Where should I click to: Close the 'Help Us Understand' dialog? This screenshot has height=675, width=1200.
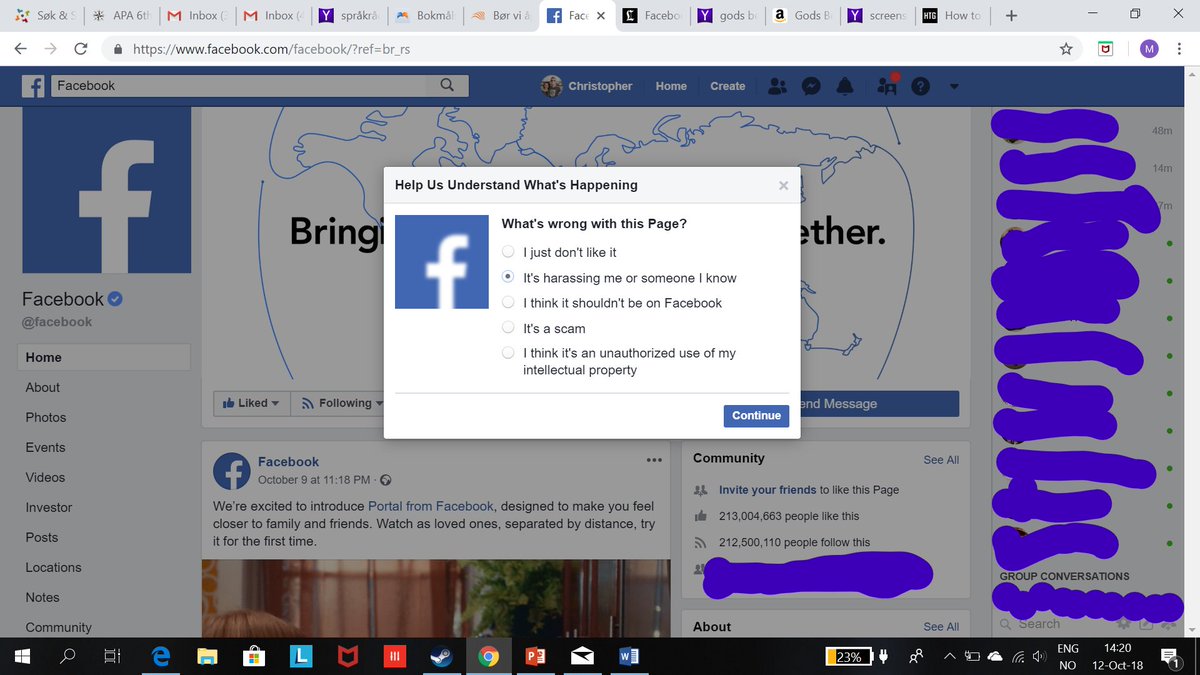click(783, 185)
